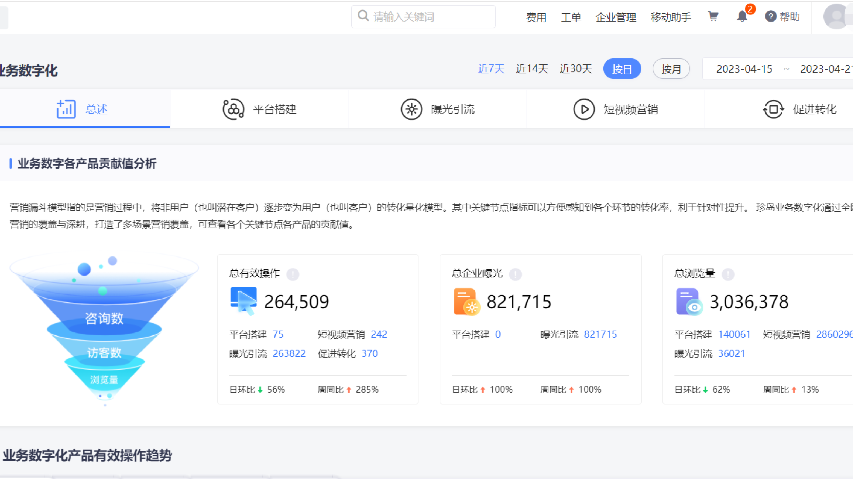Viewport: 853px width, 479px height.
Task: Open 曝光引流 value 263822 link
Action: point(289,353)
